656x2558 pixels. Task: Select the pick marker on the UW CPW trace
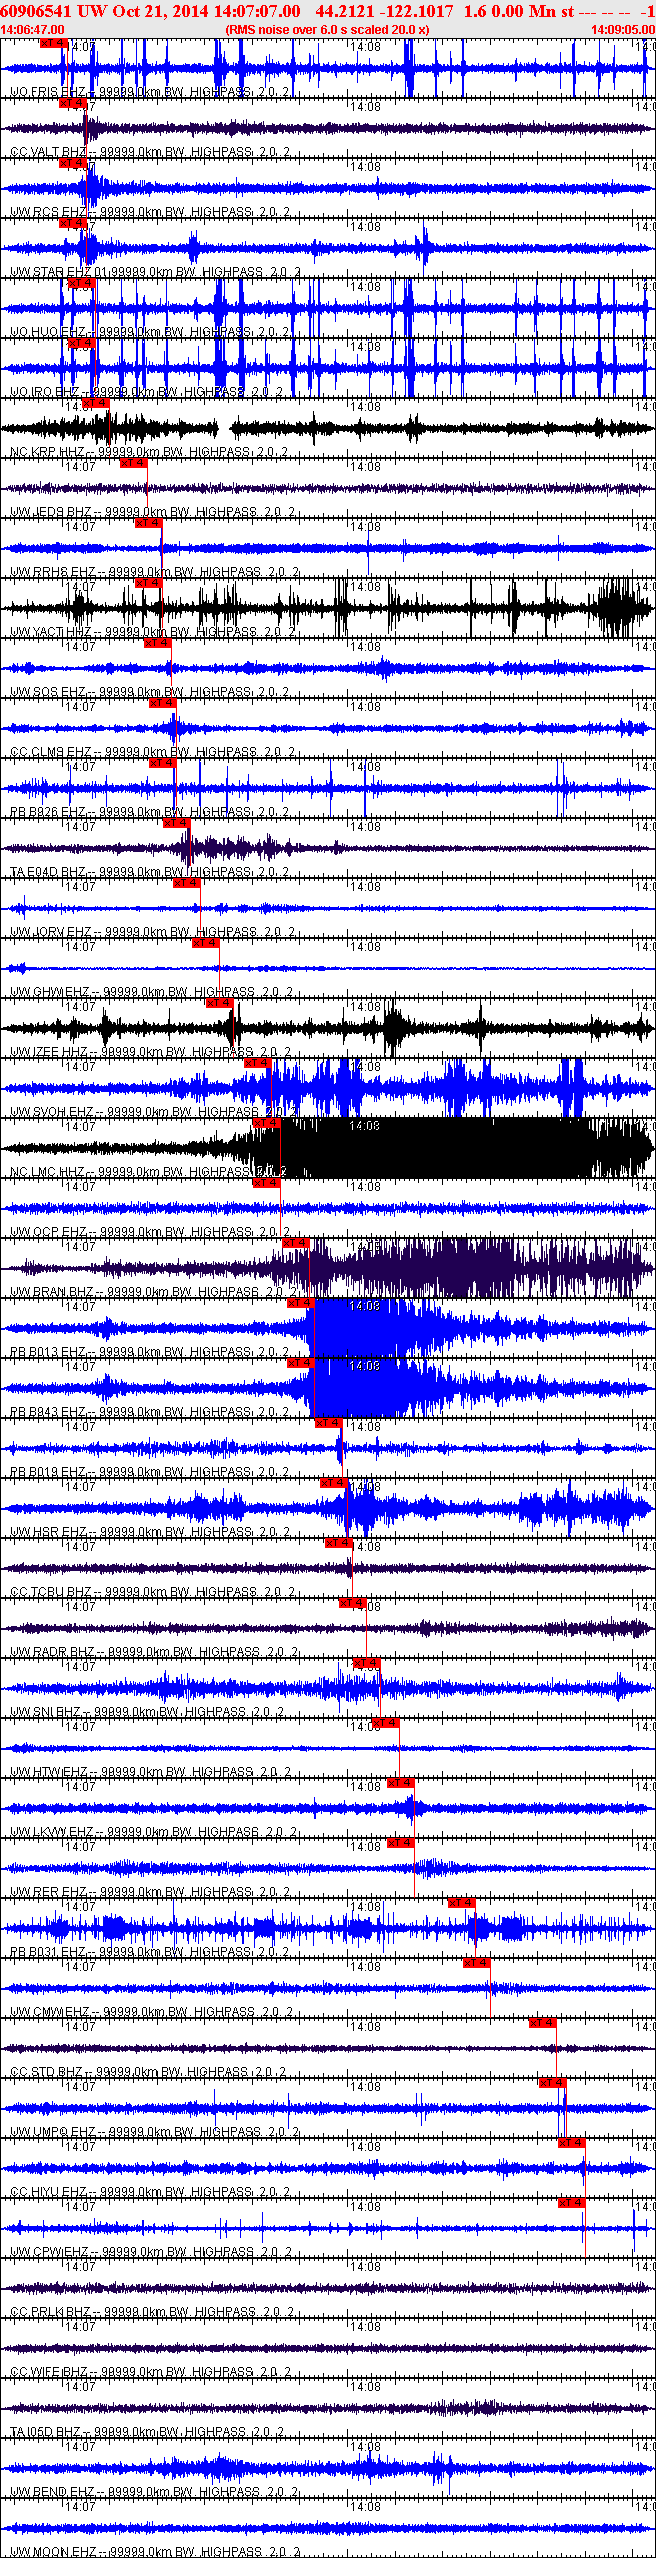point(572,2203)
